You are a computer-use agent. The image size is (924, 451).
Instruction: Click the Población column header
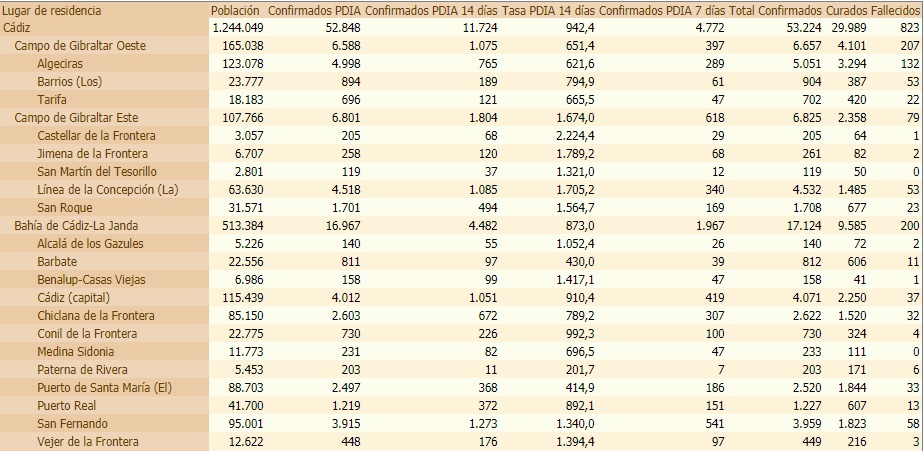[236, 10]
